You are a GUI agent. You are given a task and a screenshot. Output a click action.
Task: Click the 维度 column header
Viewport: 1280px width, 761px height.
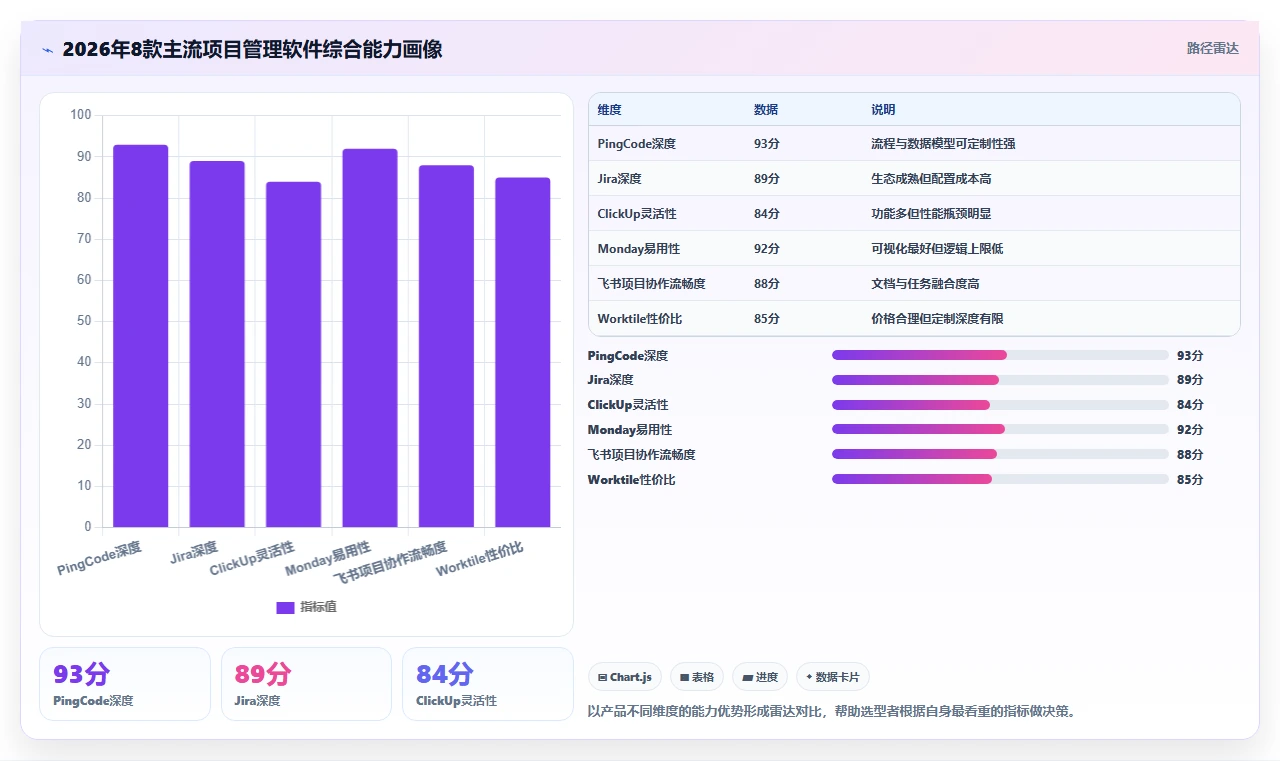click(x=609, y=110)
